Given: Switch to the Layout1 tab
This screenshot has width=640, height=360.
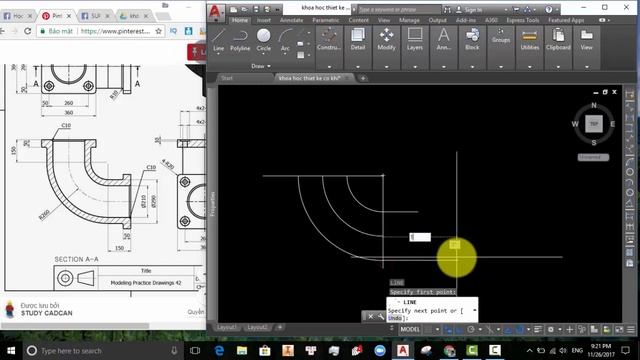Looking at the screenshot, I should tap(227, 327).
